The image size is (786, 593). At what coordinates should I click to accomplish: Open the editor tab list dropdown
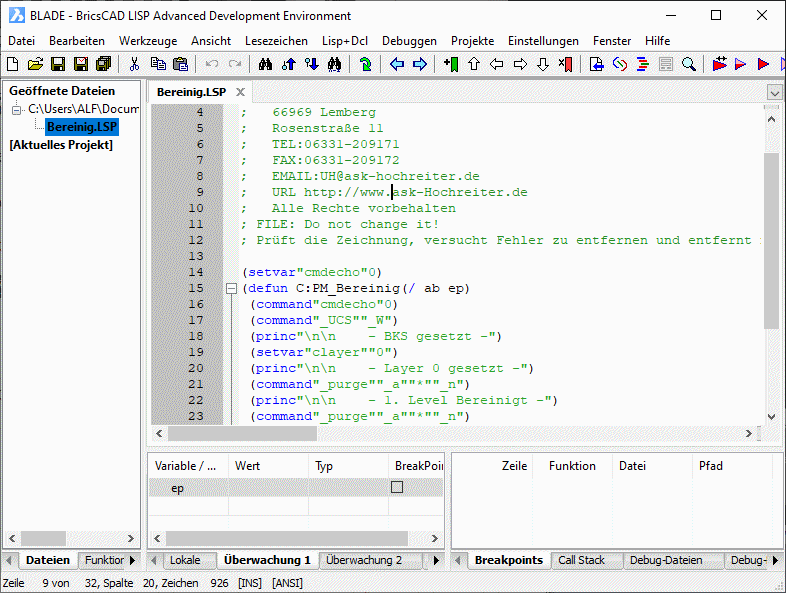pos(774,93)
